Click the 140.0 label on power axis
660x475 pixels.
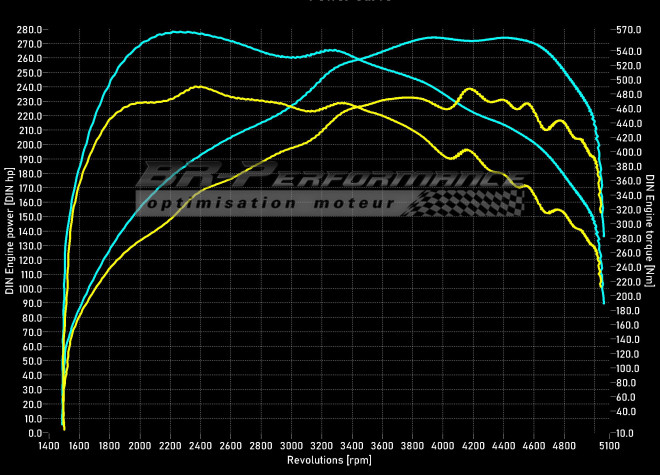point(29,231)
